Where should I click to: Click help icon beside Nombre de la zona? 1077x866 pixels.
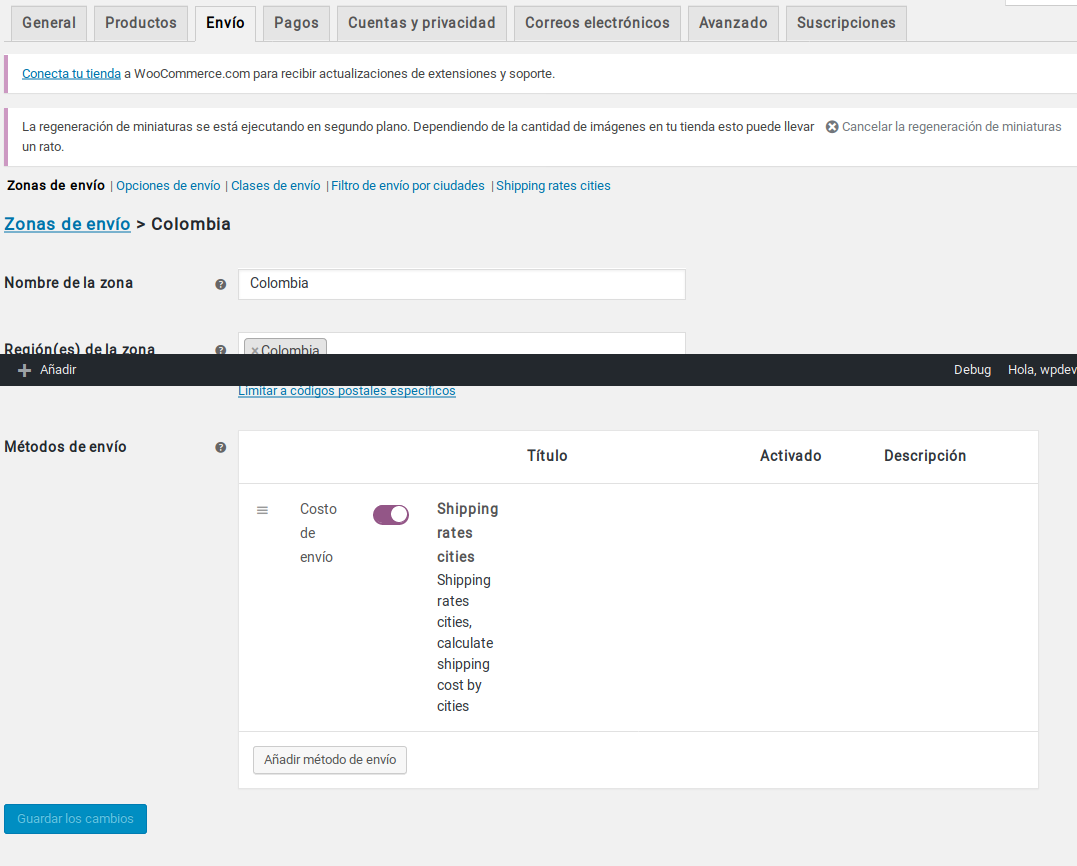pyautogui.click(x=220, y=284)
